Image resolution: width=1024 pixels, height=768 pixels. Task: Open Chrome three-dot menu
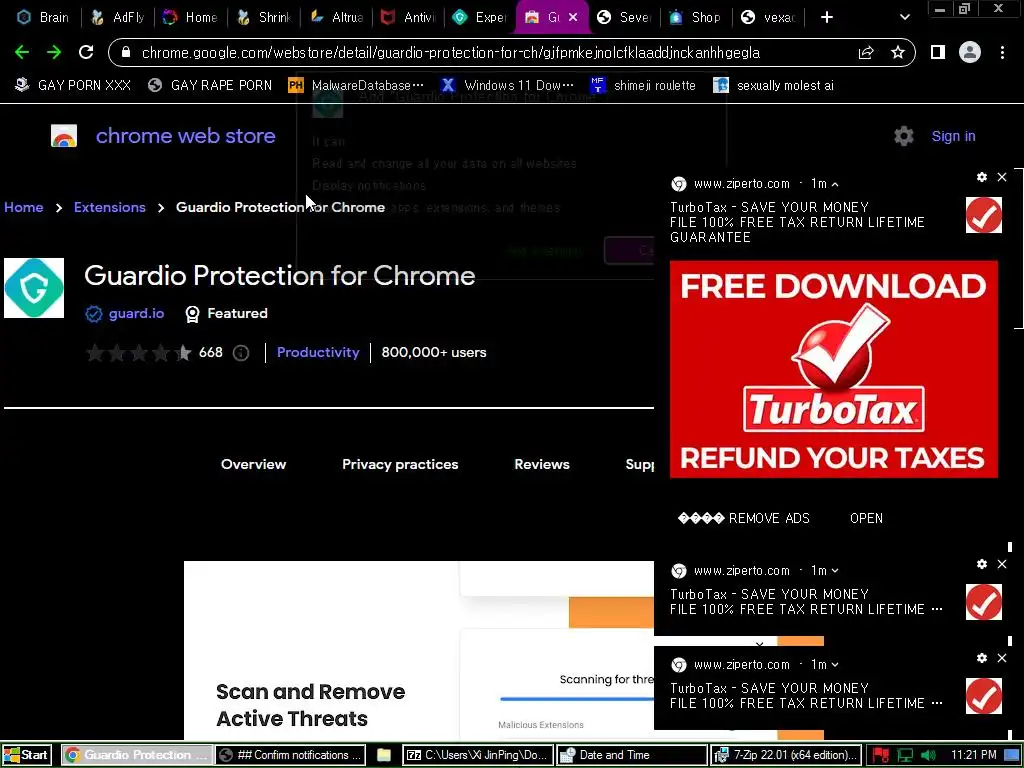[1002, 53]
